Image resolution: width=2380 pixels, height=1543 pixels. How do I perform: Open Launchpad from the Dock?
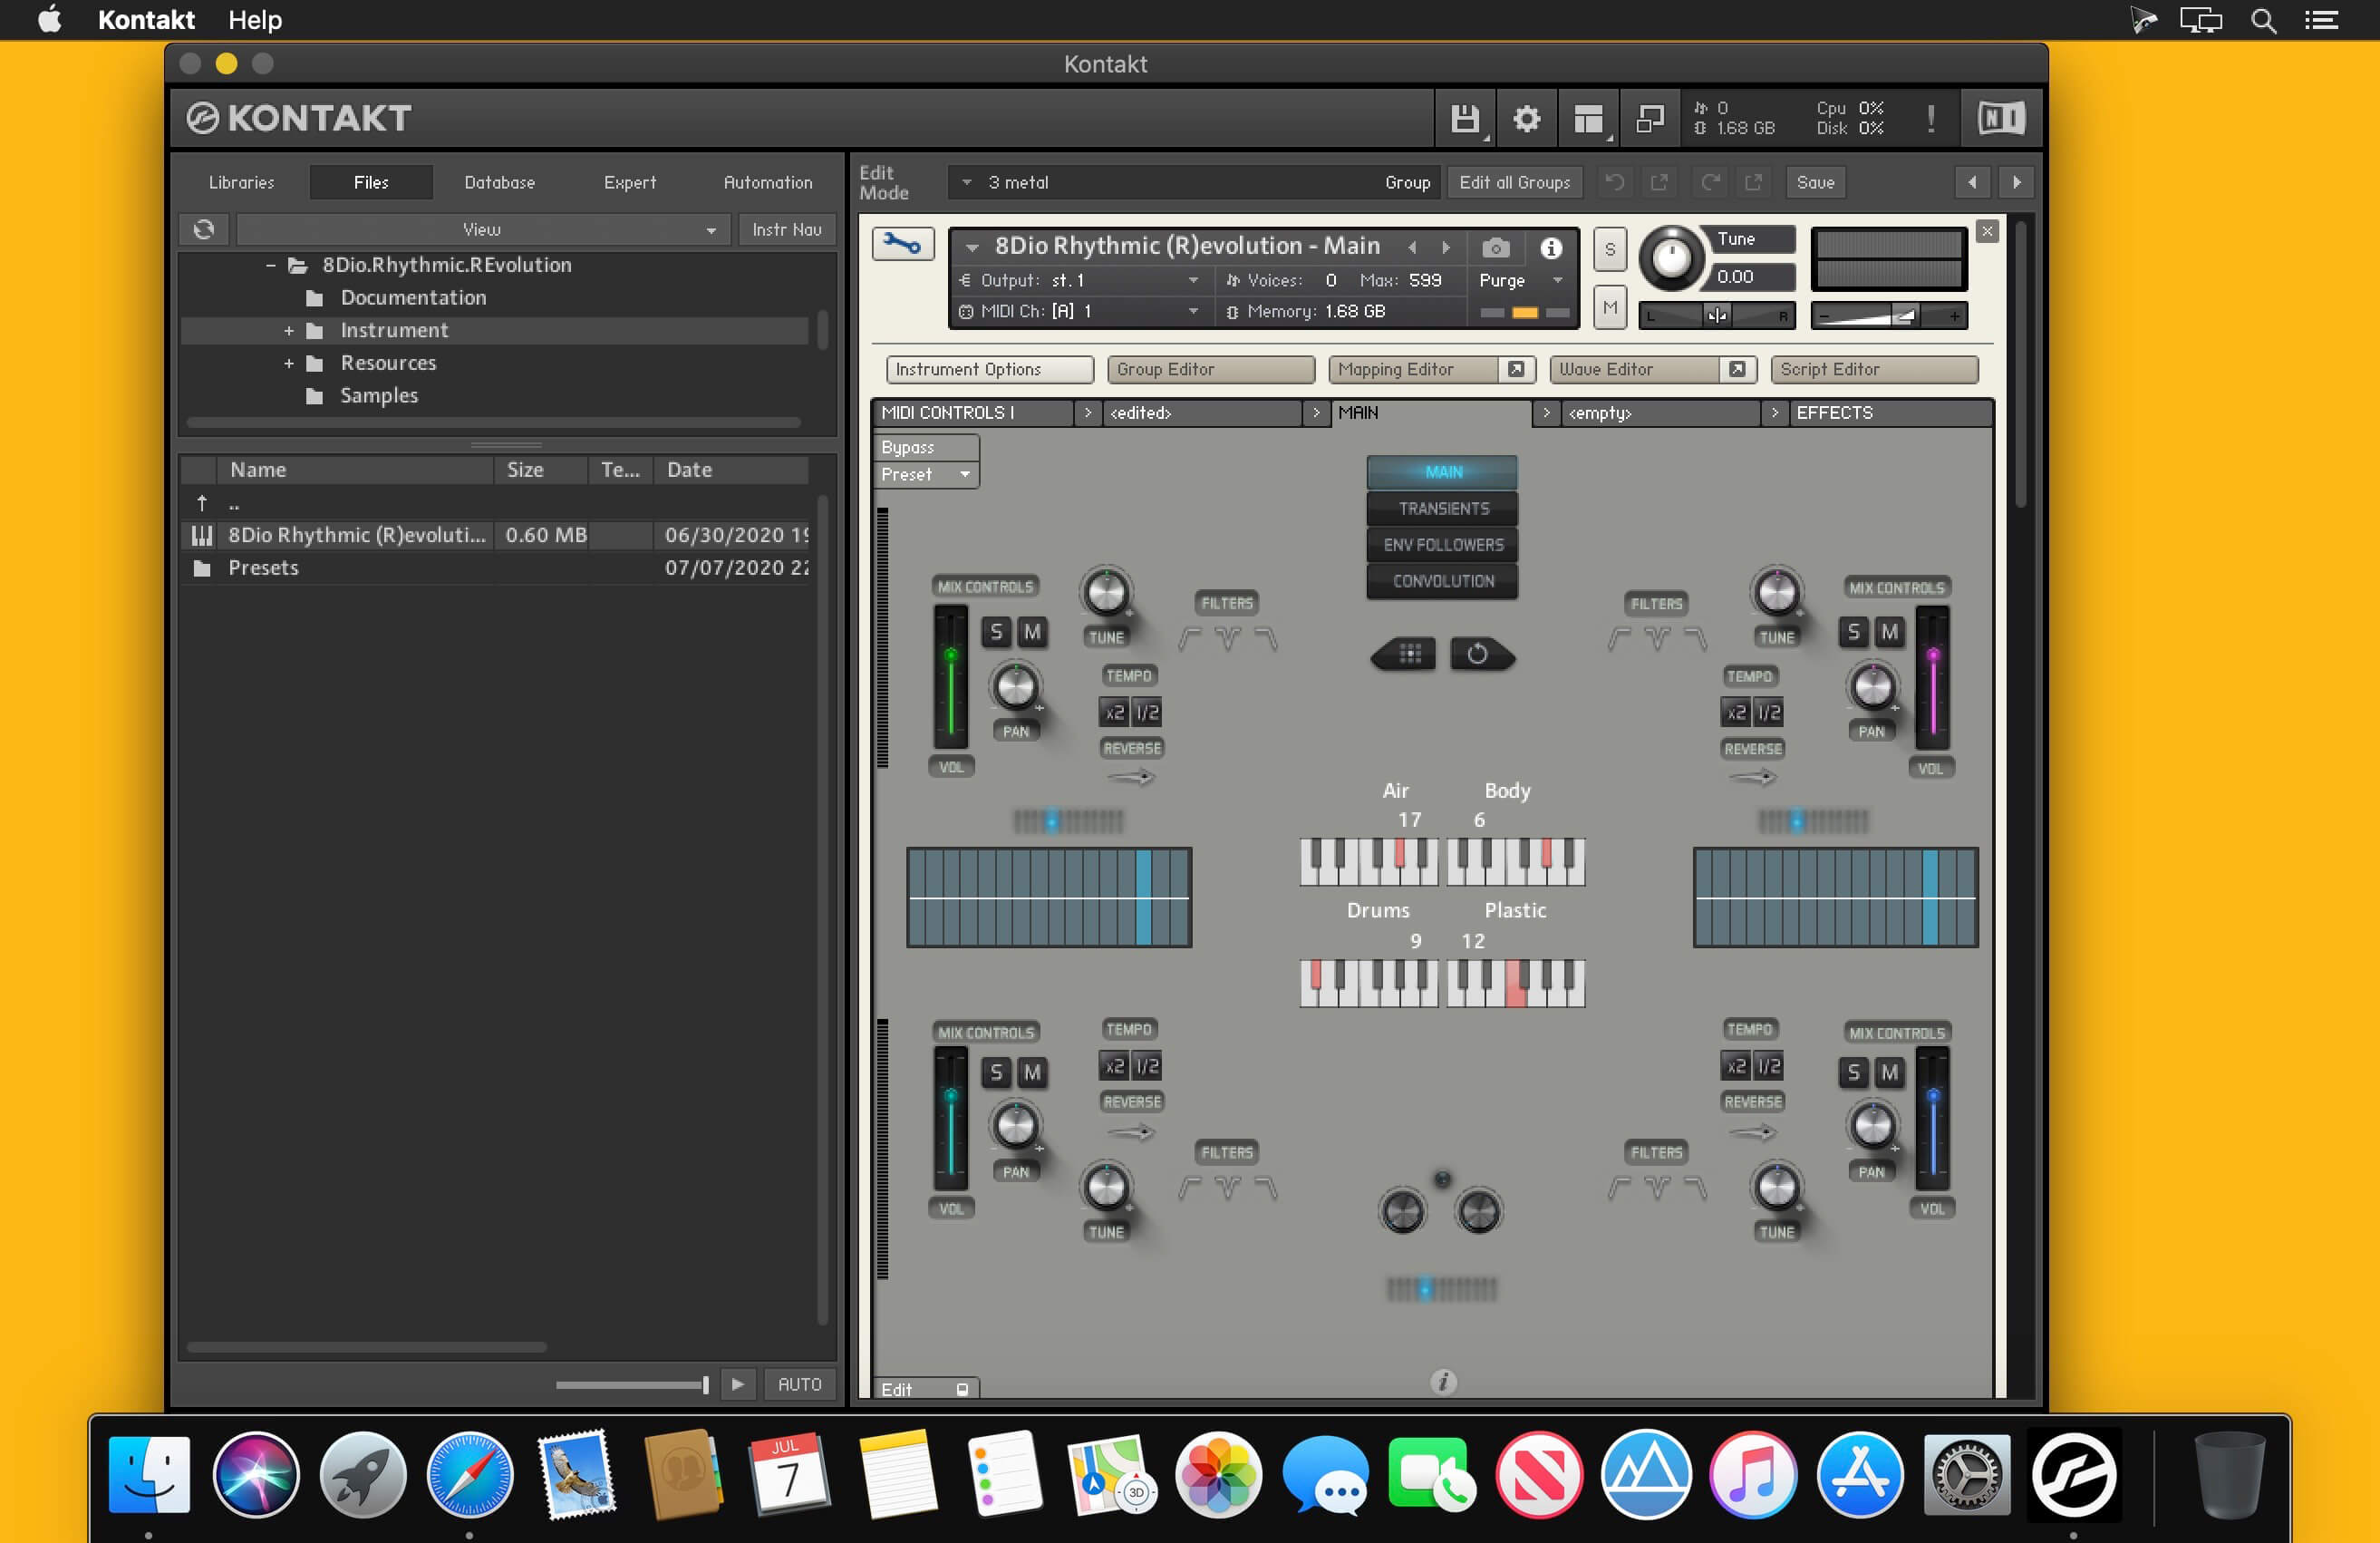(x=363, y=1474)
